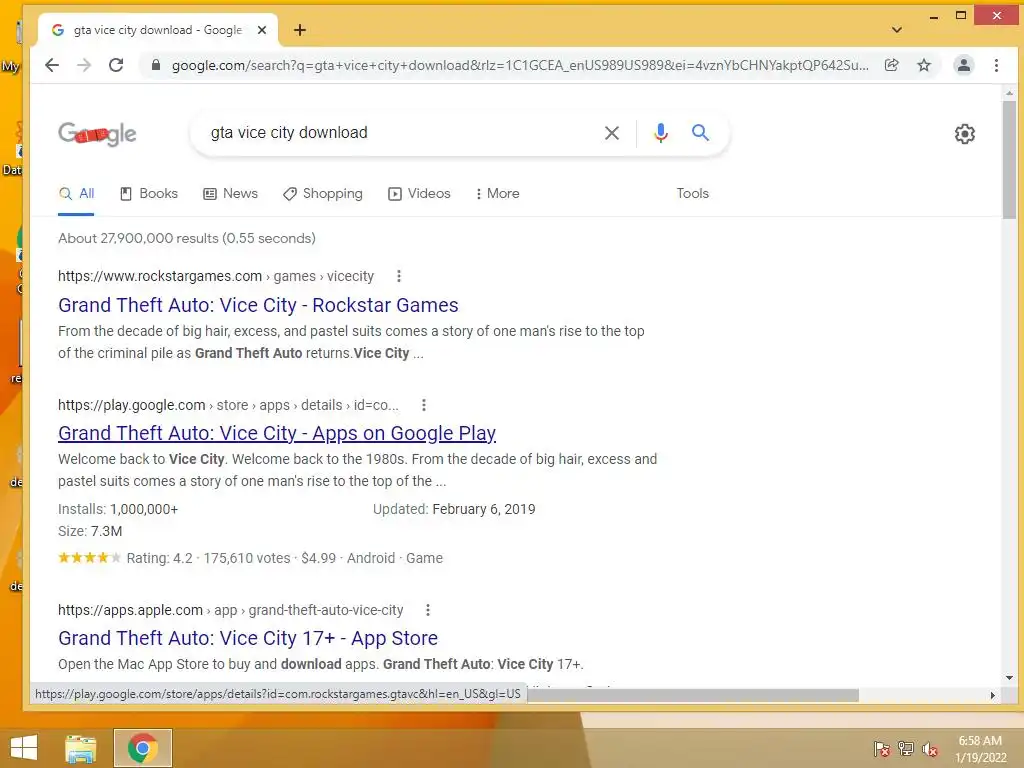Switch to the Shopping tab
Screen dimensions: 1024x768
[323, 194]
